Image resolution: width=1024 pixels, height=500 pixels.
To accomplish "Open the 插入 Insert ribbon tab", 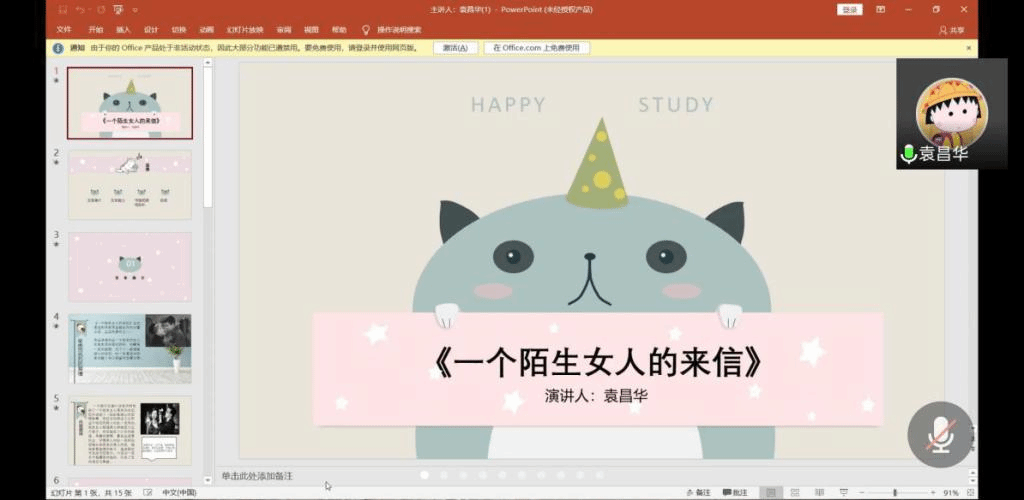I will pos(124,30).
